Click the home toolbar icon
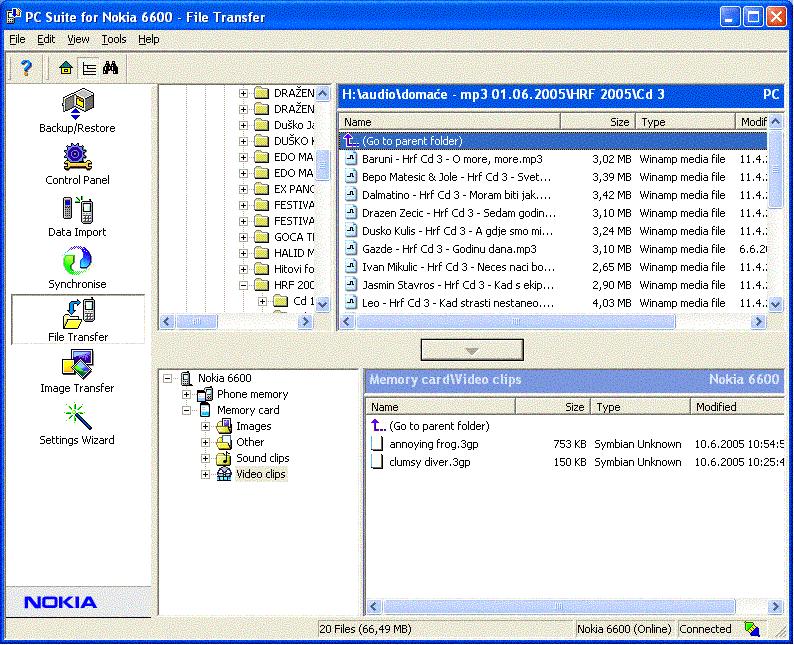This screenshot has height=645, width=794. point(66,68)
